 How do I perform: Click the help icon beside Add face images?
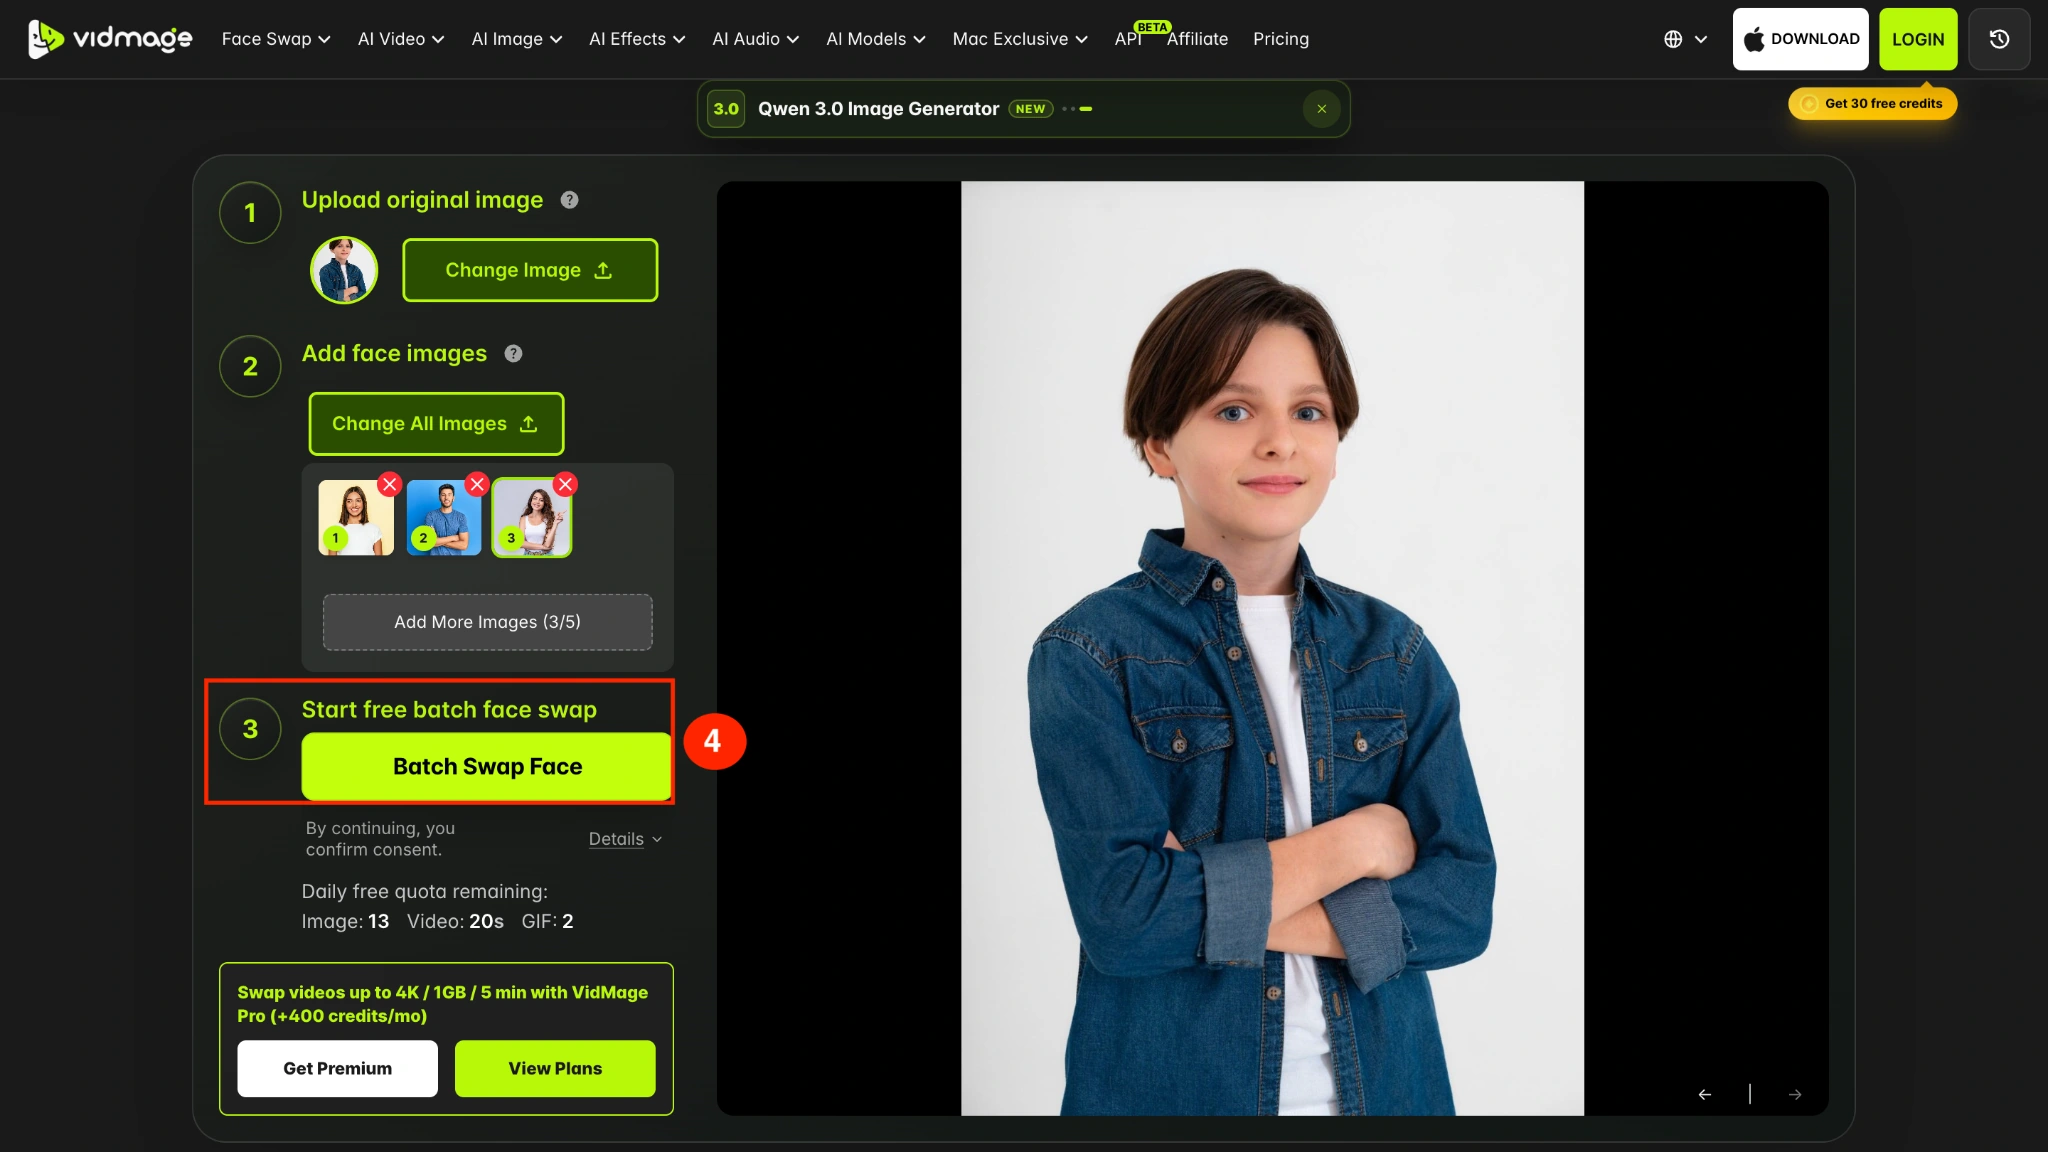click(513, 353)
